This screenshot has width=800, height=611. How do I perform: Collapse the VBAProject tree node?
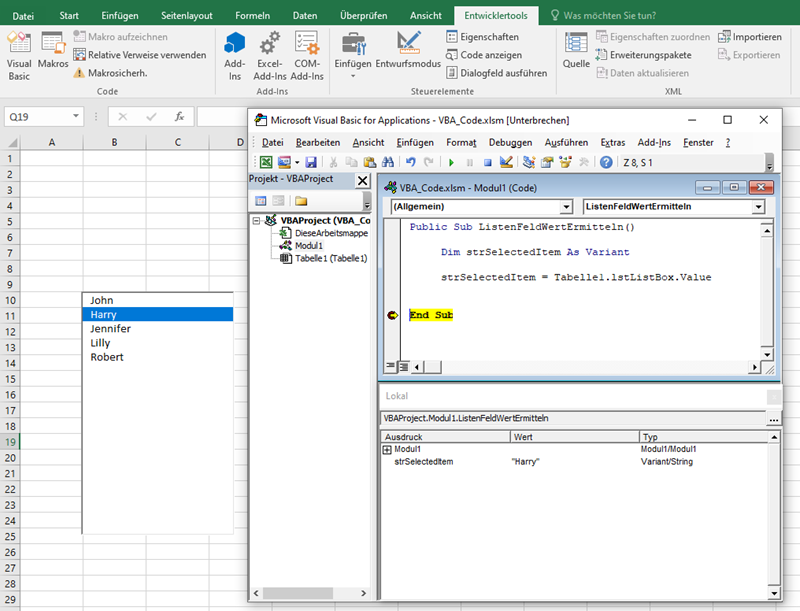(257, 221)
